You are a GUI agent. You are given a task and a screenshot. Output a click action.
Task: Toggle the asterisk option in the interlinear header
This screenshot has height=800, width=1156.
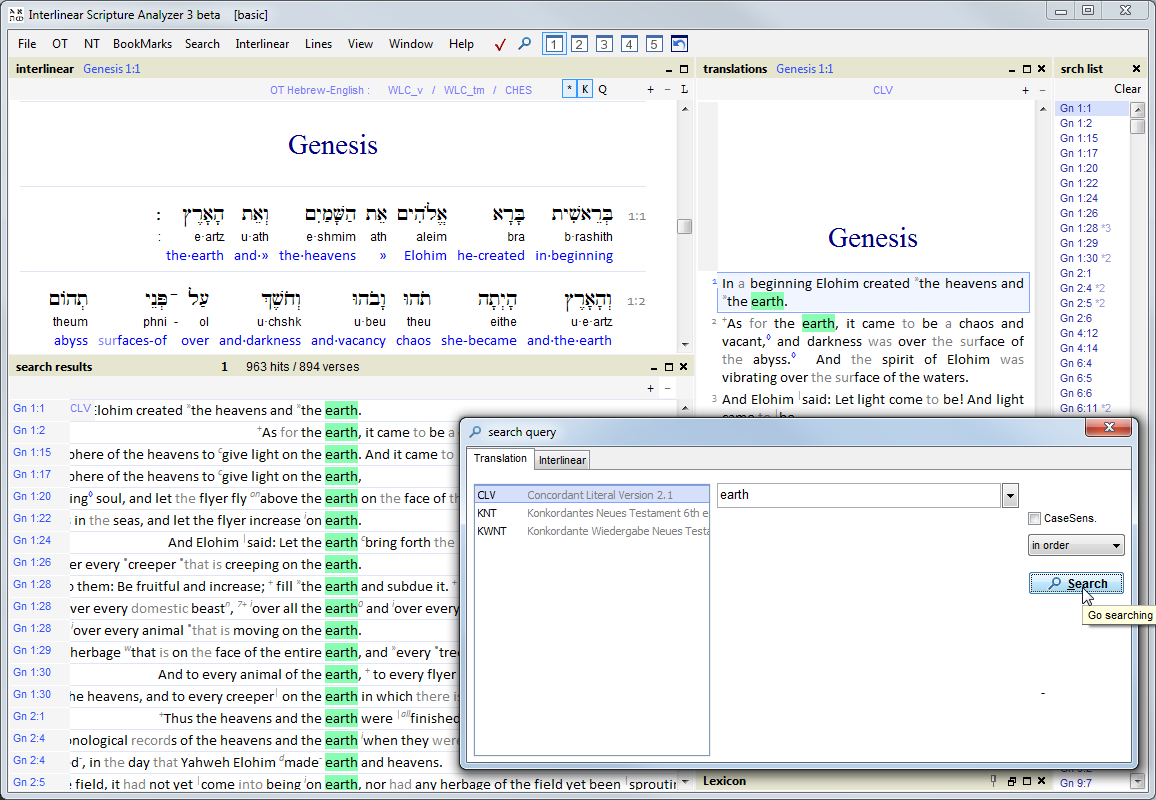pos(570,90)
